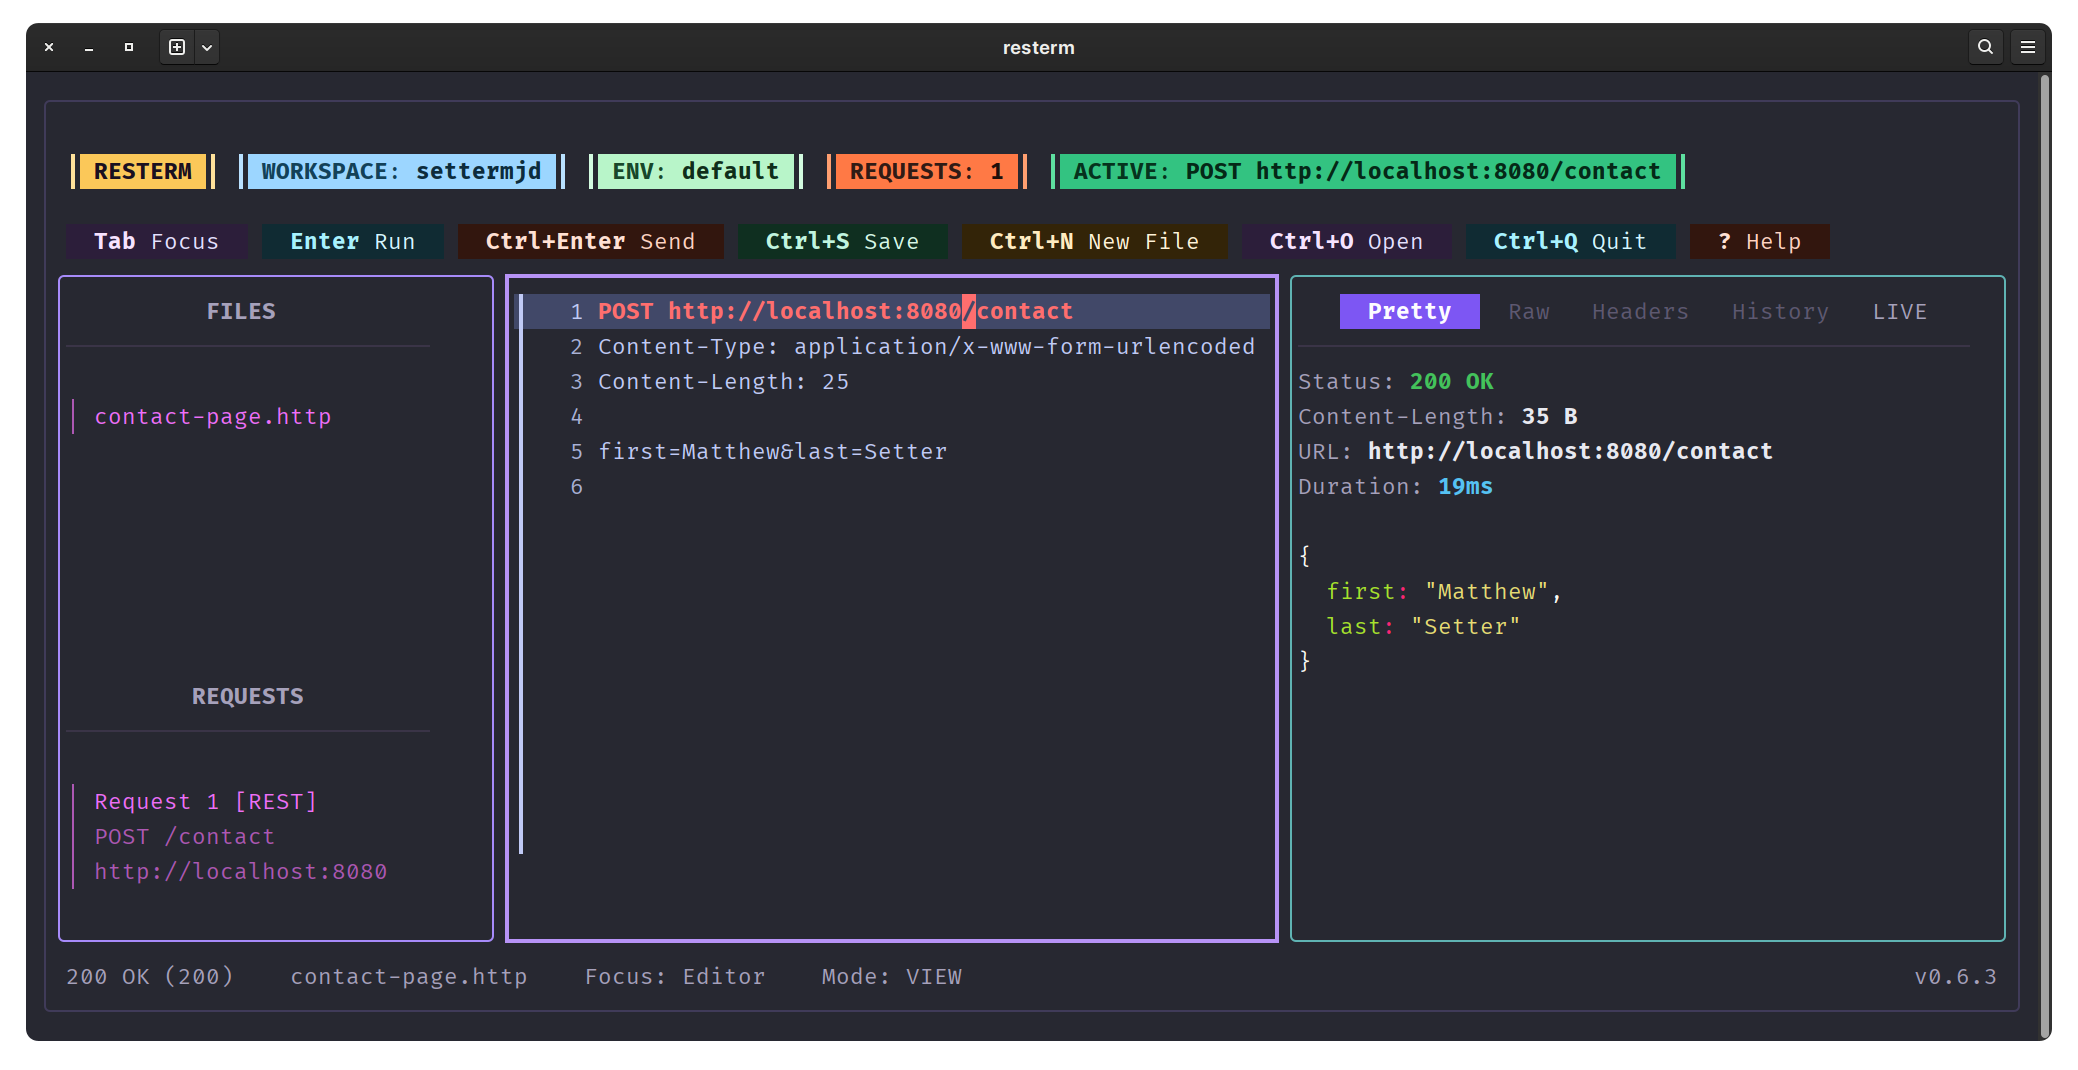Click the ? Help shortcut button

(1759, 242)
